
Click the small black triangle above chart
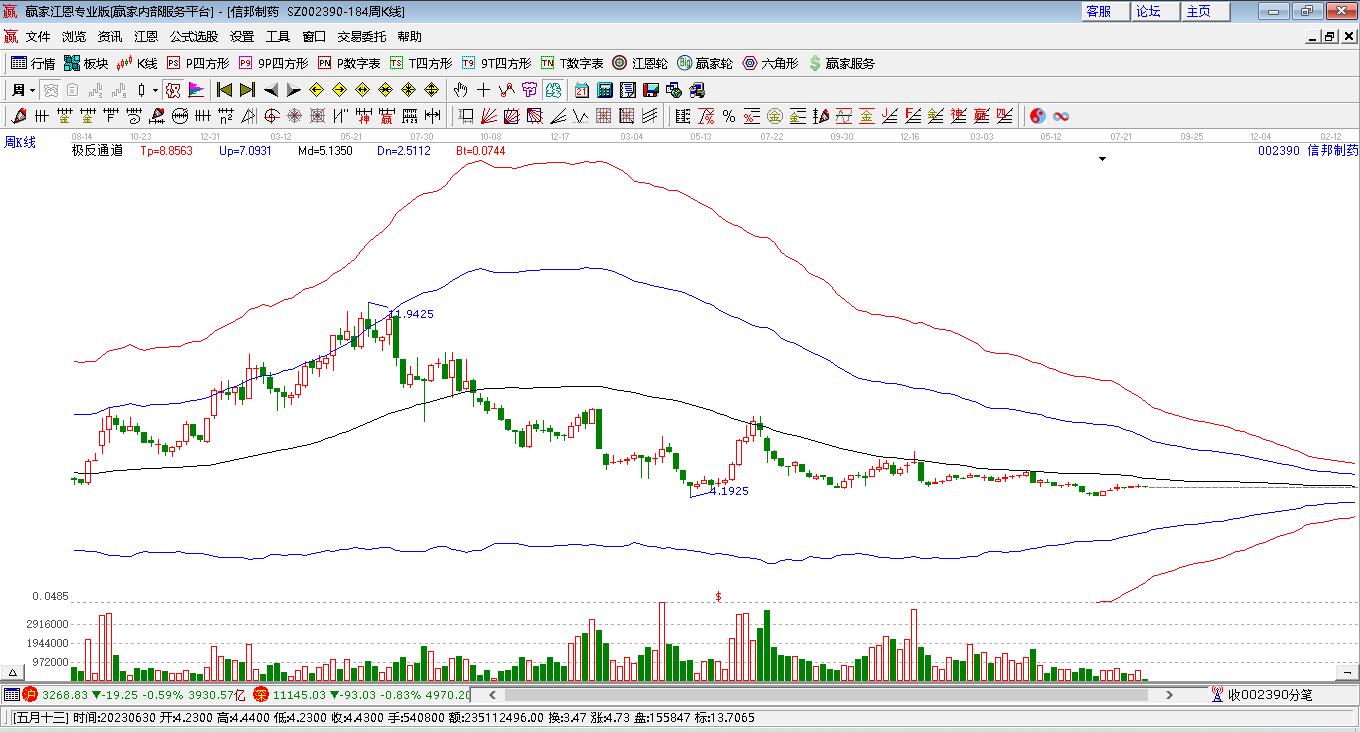point(1103,159)
